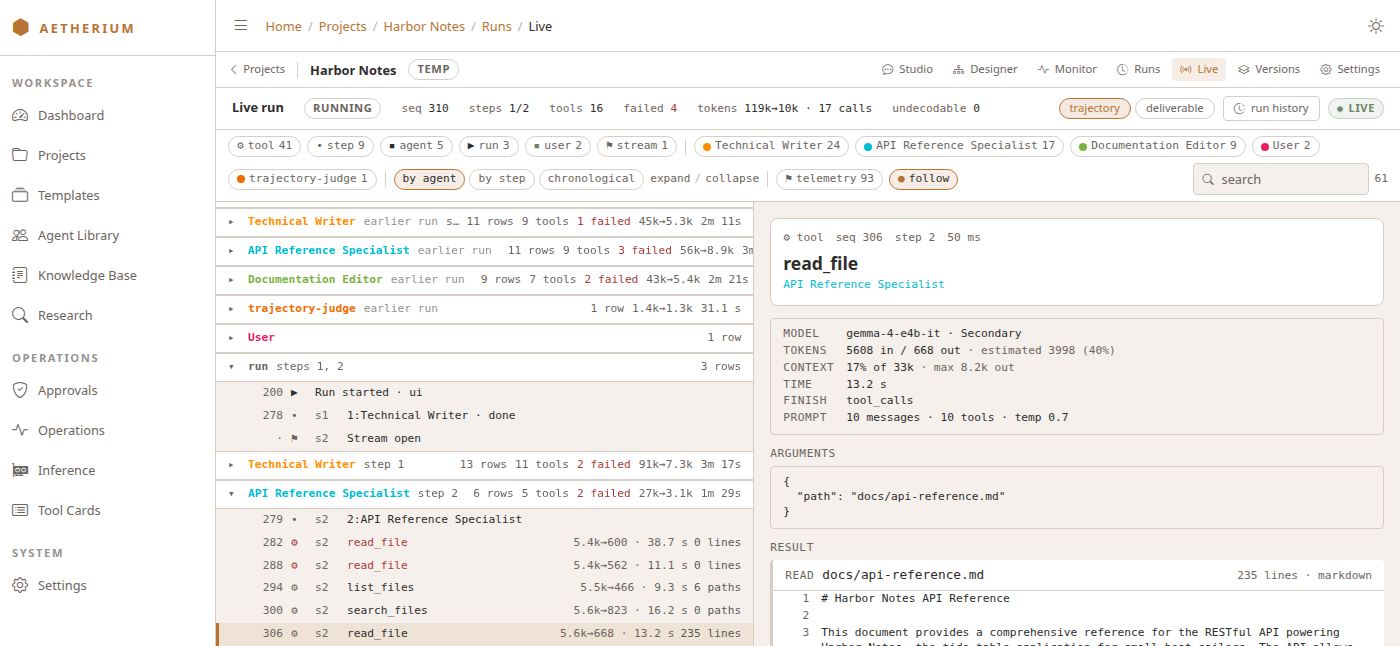Image resolution: width=1400 pixels, height=646 pixels.
Task: Open the project Settings tab
Action: 1350,69
